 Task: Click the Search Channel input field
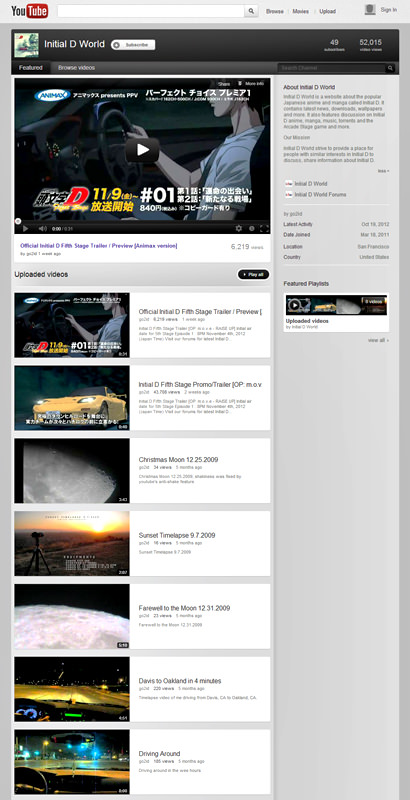331,68
